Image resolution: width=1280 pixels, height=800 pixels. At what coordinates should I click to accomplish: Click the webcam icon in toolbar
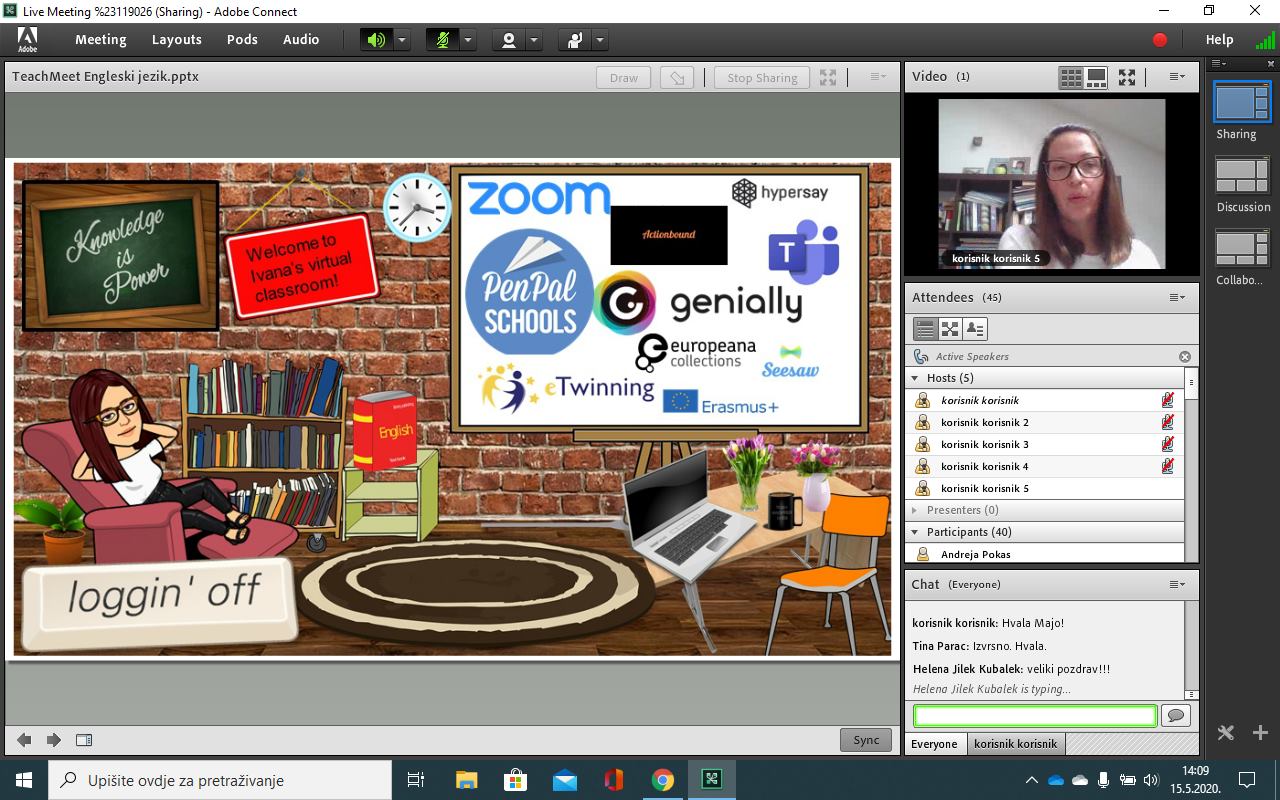pos(509,40)
